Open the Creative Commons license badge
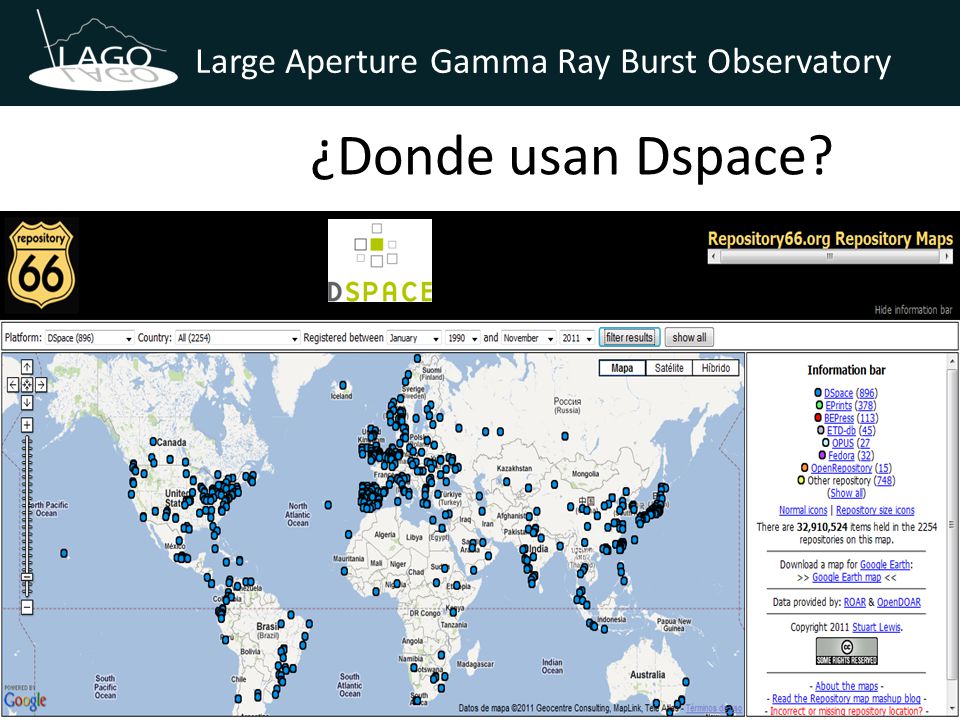This screenshot has height=720, width=960. coord(847,651)
